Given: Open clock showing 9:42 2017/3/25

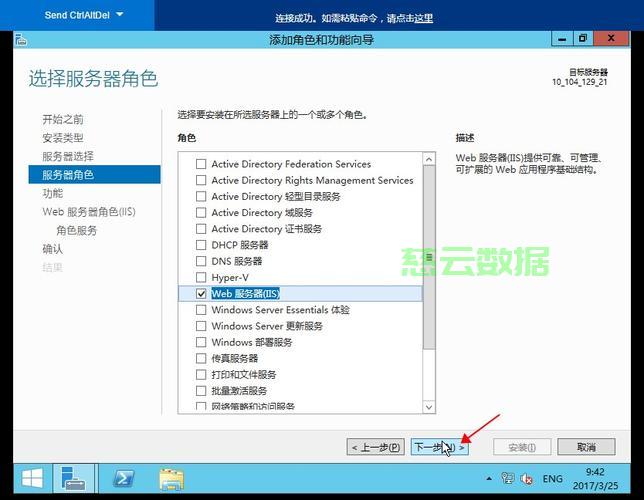Looking at the screenshot, I should (x=595, y=479).
